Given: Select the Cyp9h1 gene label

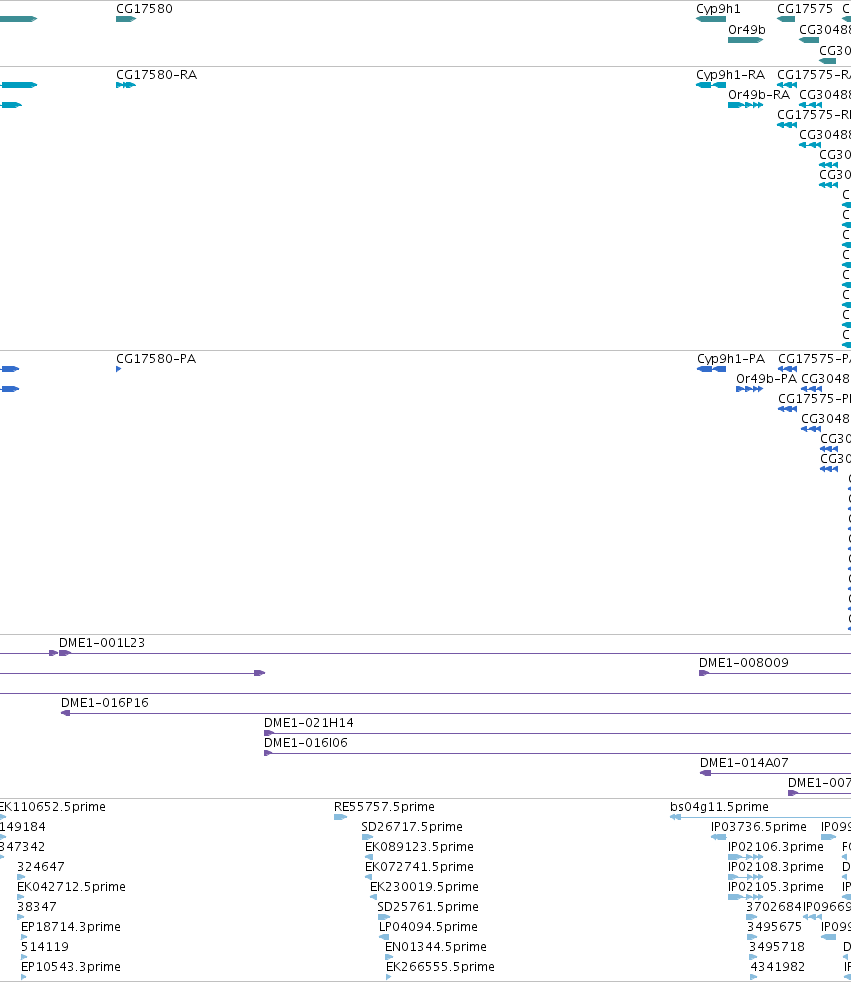Looking at the screenshot, I should tap(718, 9).
